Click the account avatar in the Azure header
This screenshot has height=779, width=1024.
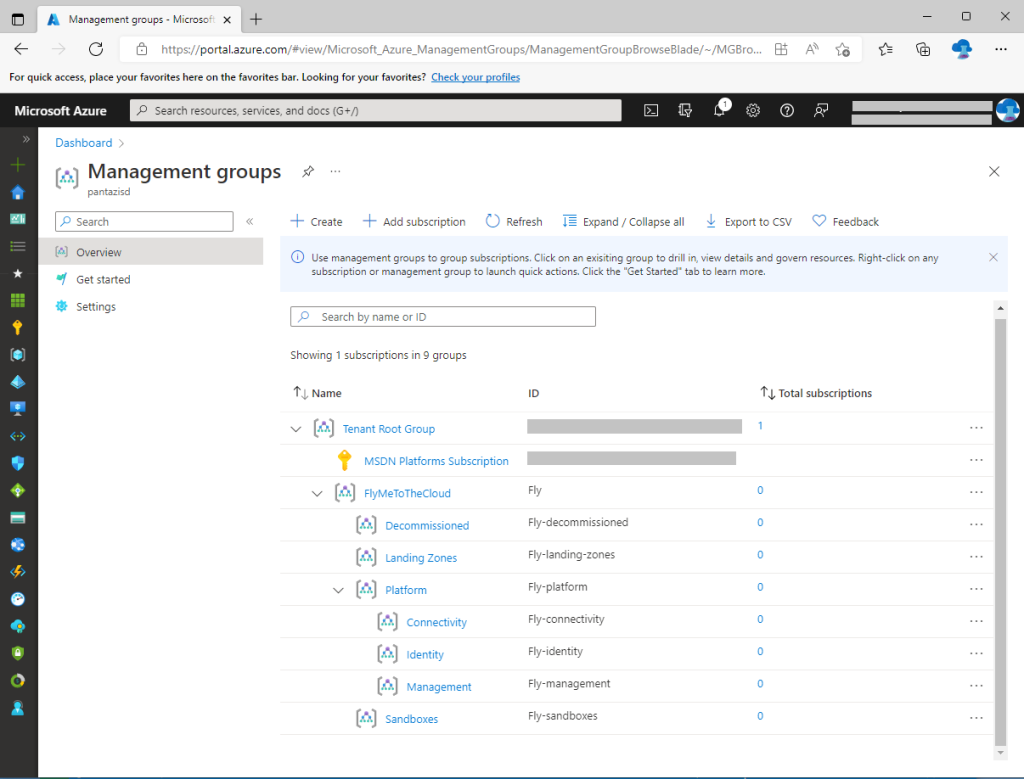click(x=1008, y=110)
